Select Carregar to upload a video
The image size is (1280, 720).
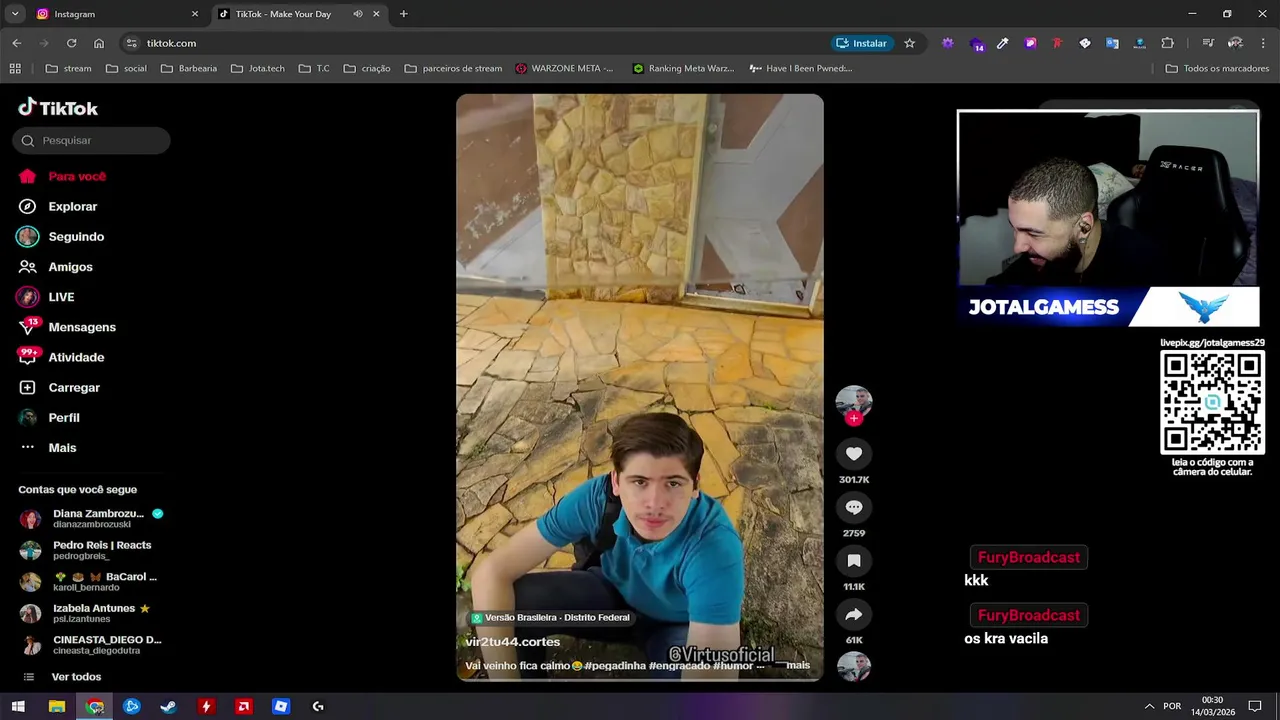click(x=60, y=387)
